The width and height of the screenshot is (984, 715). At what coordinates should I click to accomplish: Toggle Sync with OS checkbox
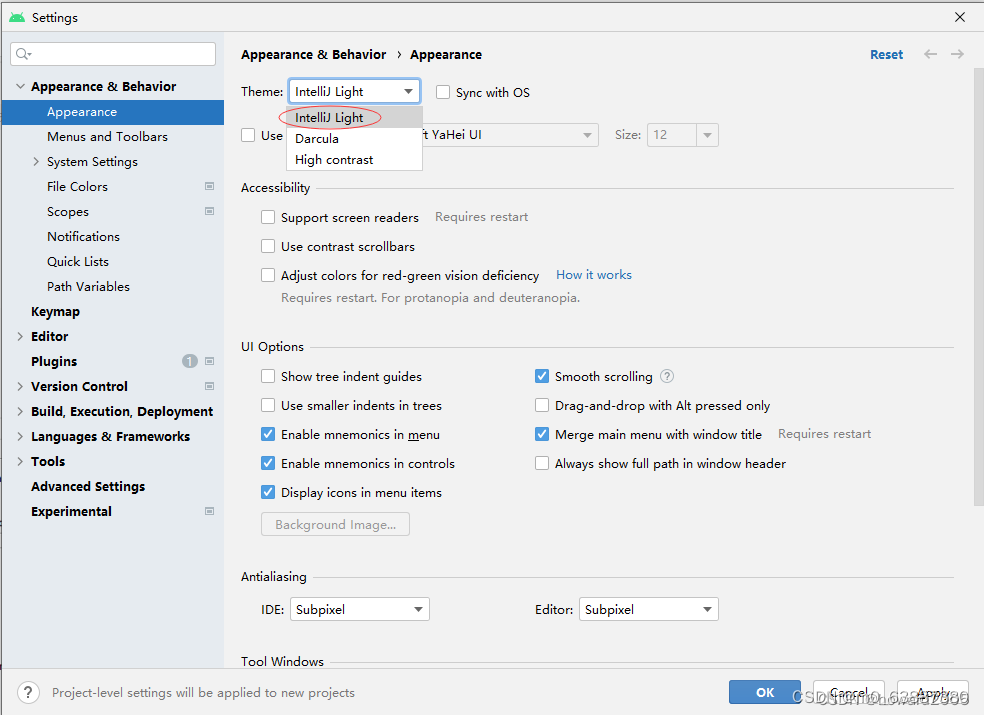coord(443,92)
